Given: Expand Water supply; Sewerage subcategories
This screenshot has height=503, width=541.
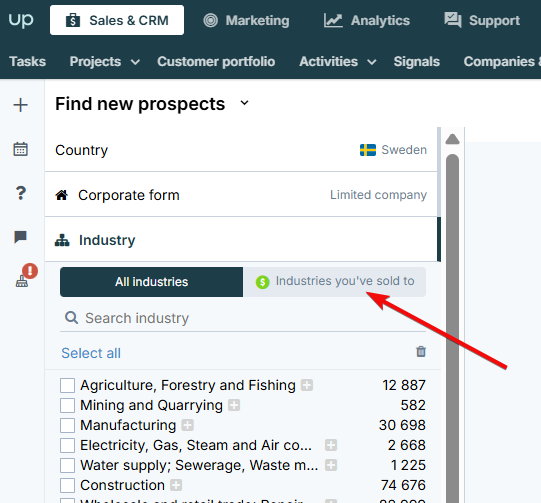Looking at the screenshot, I should point(331,465).
